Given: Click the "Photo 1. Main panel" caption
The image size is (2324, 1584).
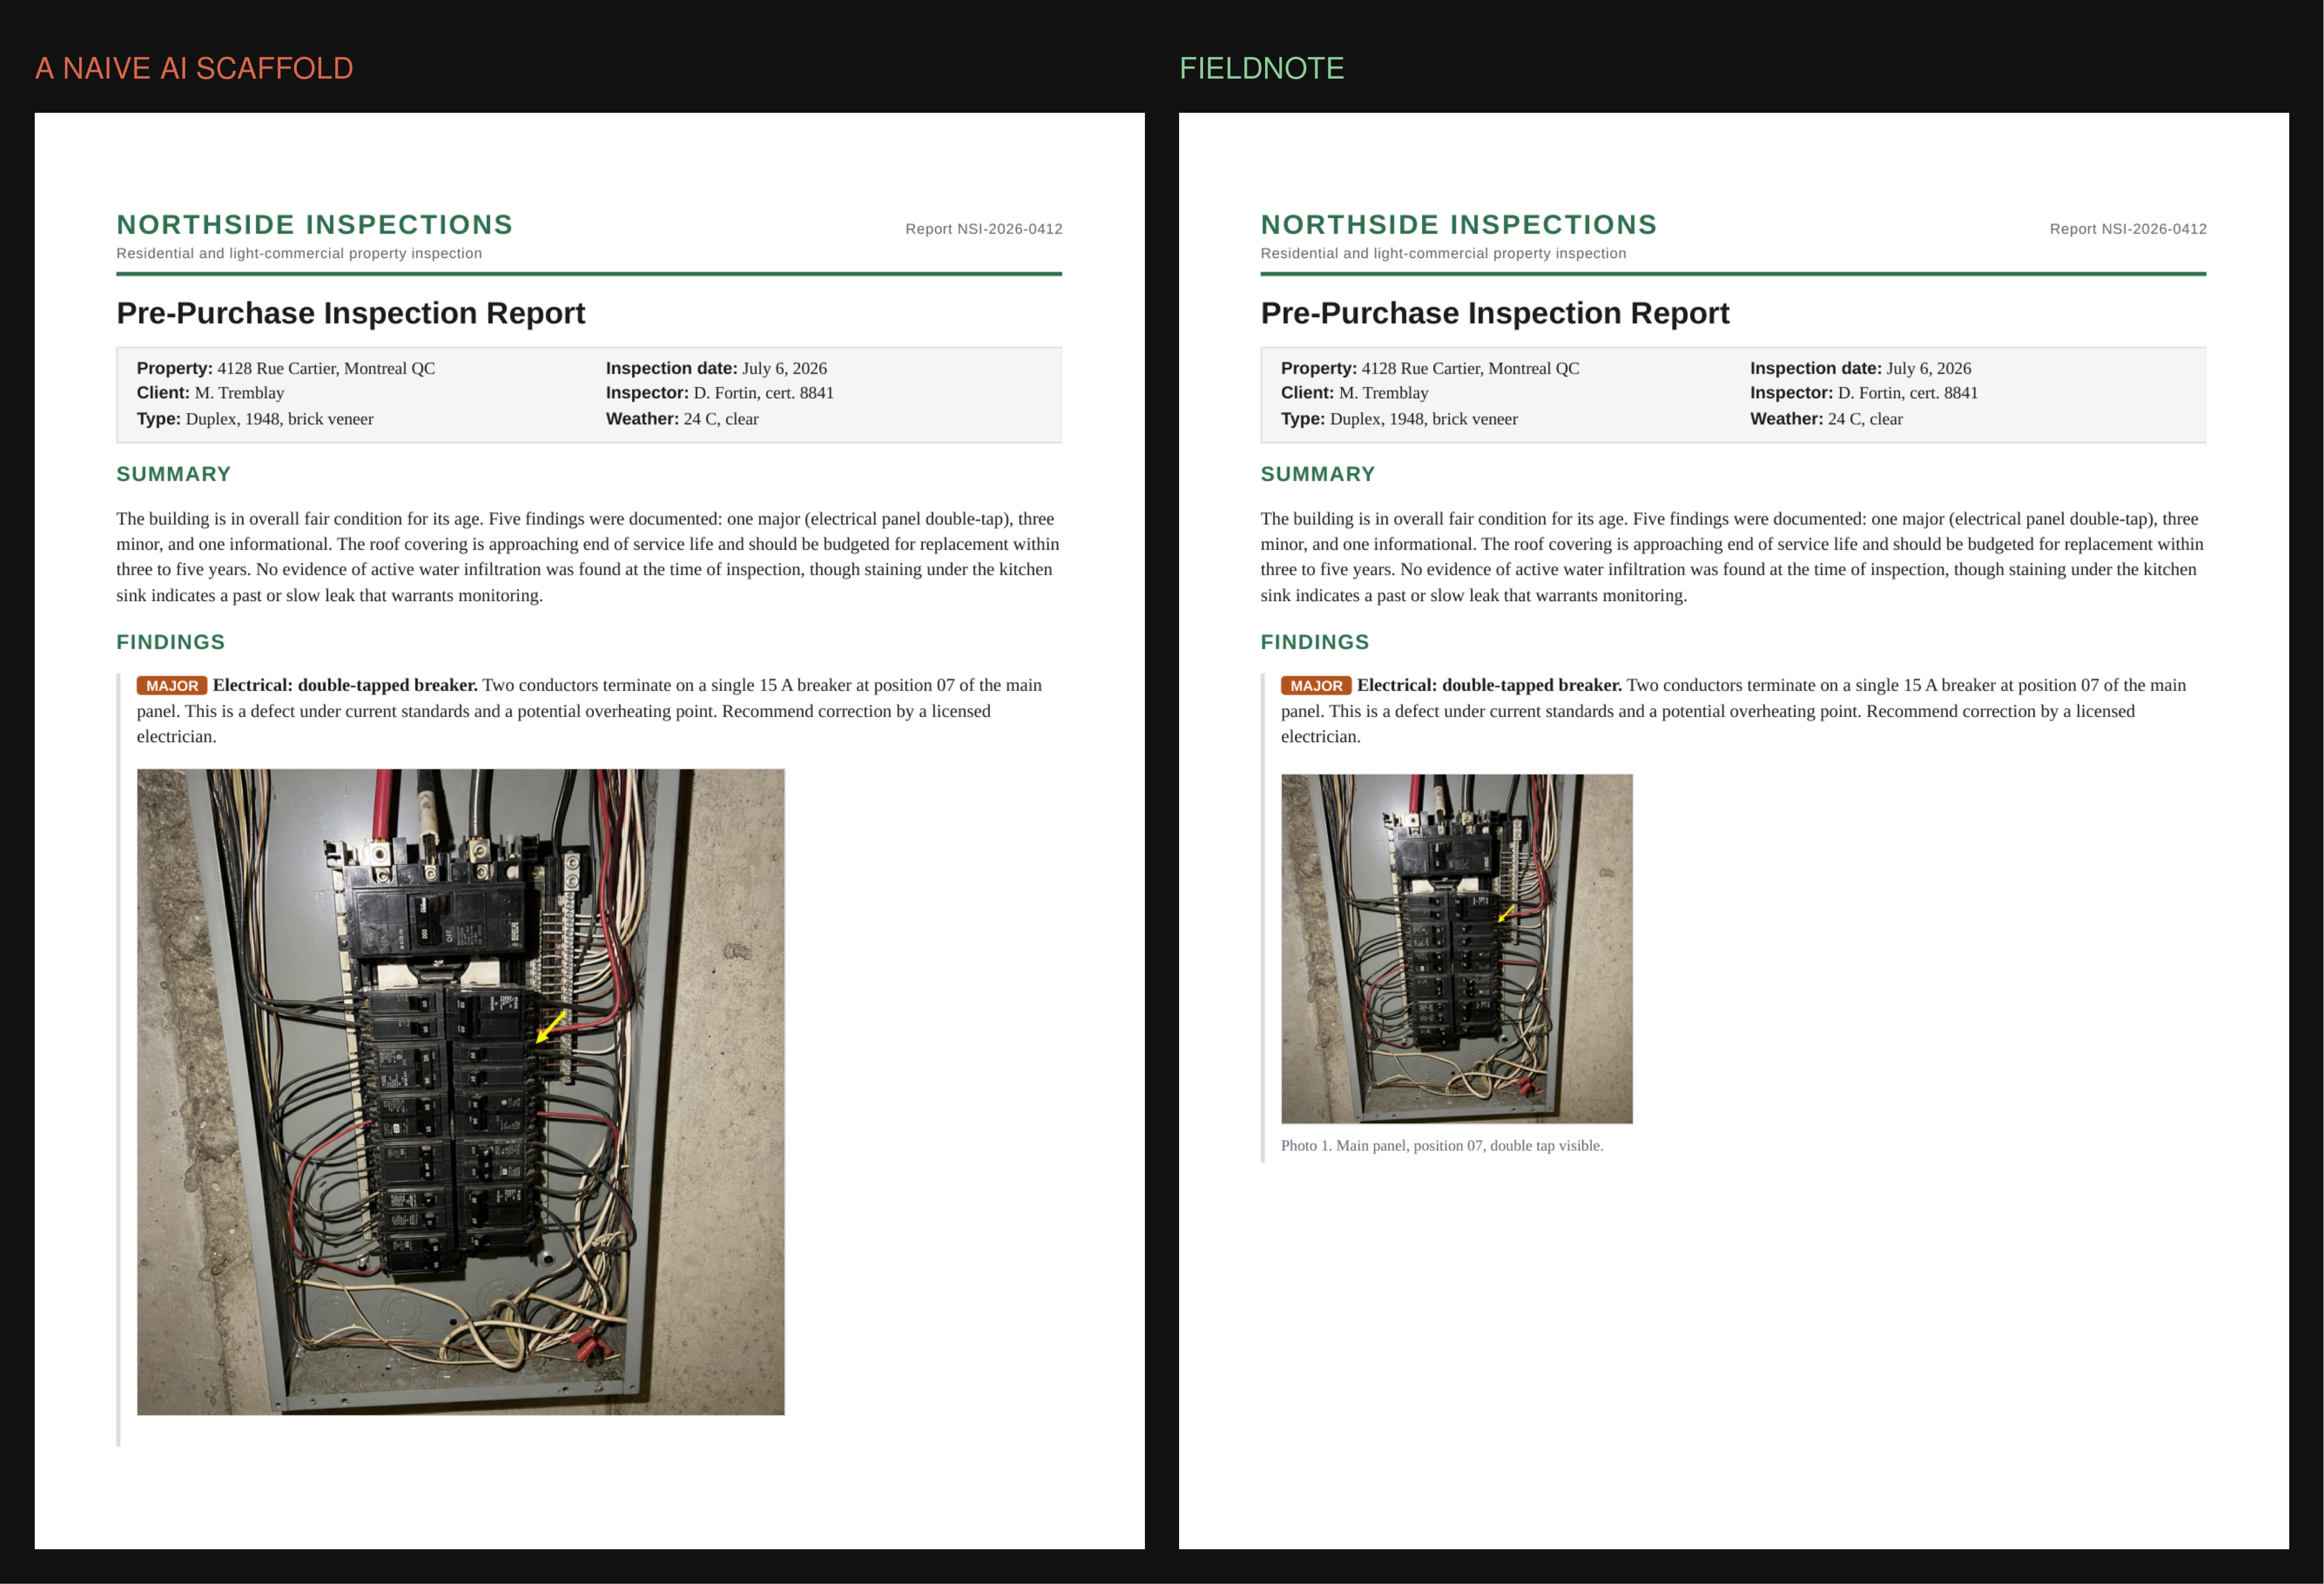Looking at the screenshot, I should click(x=1442, y=1146).
